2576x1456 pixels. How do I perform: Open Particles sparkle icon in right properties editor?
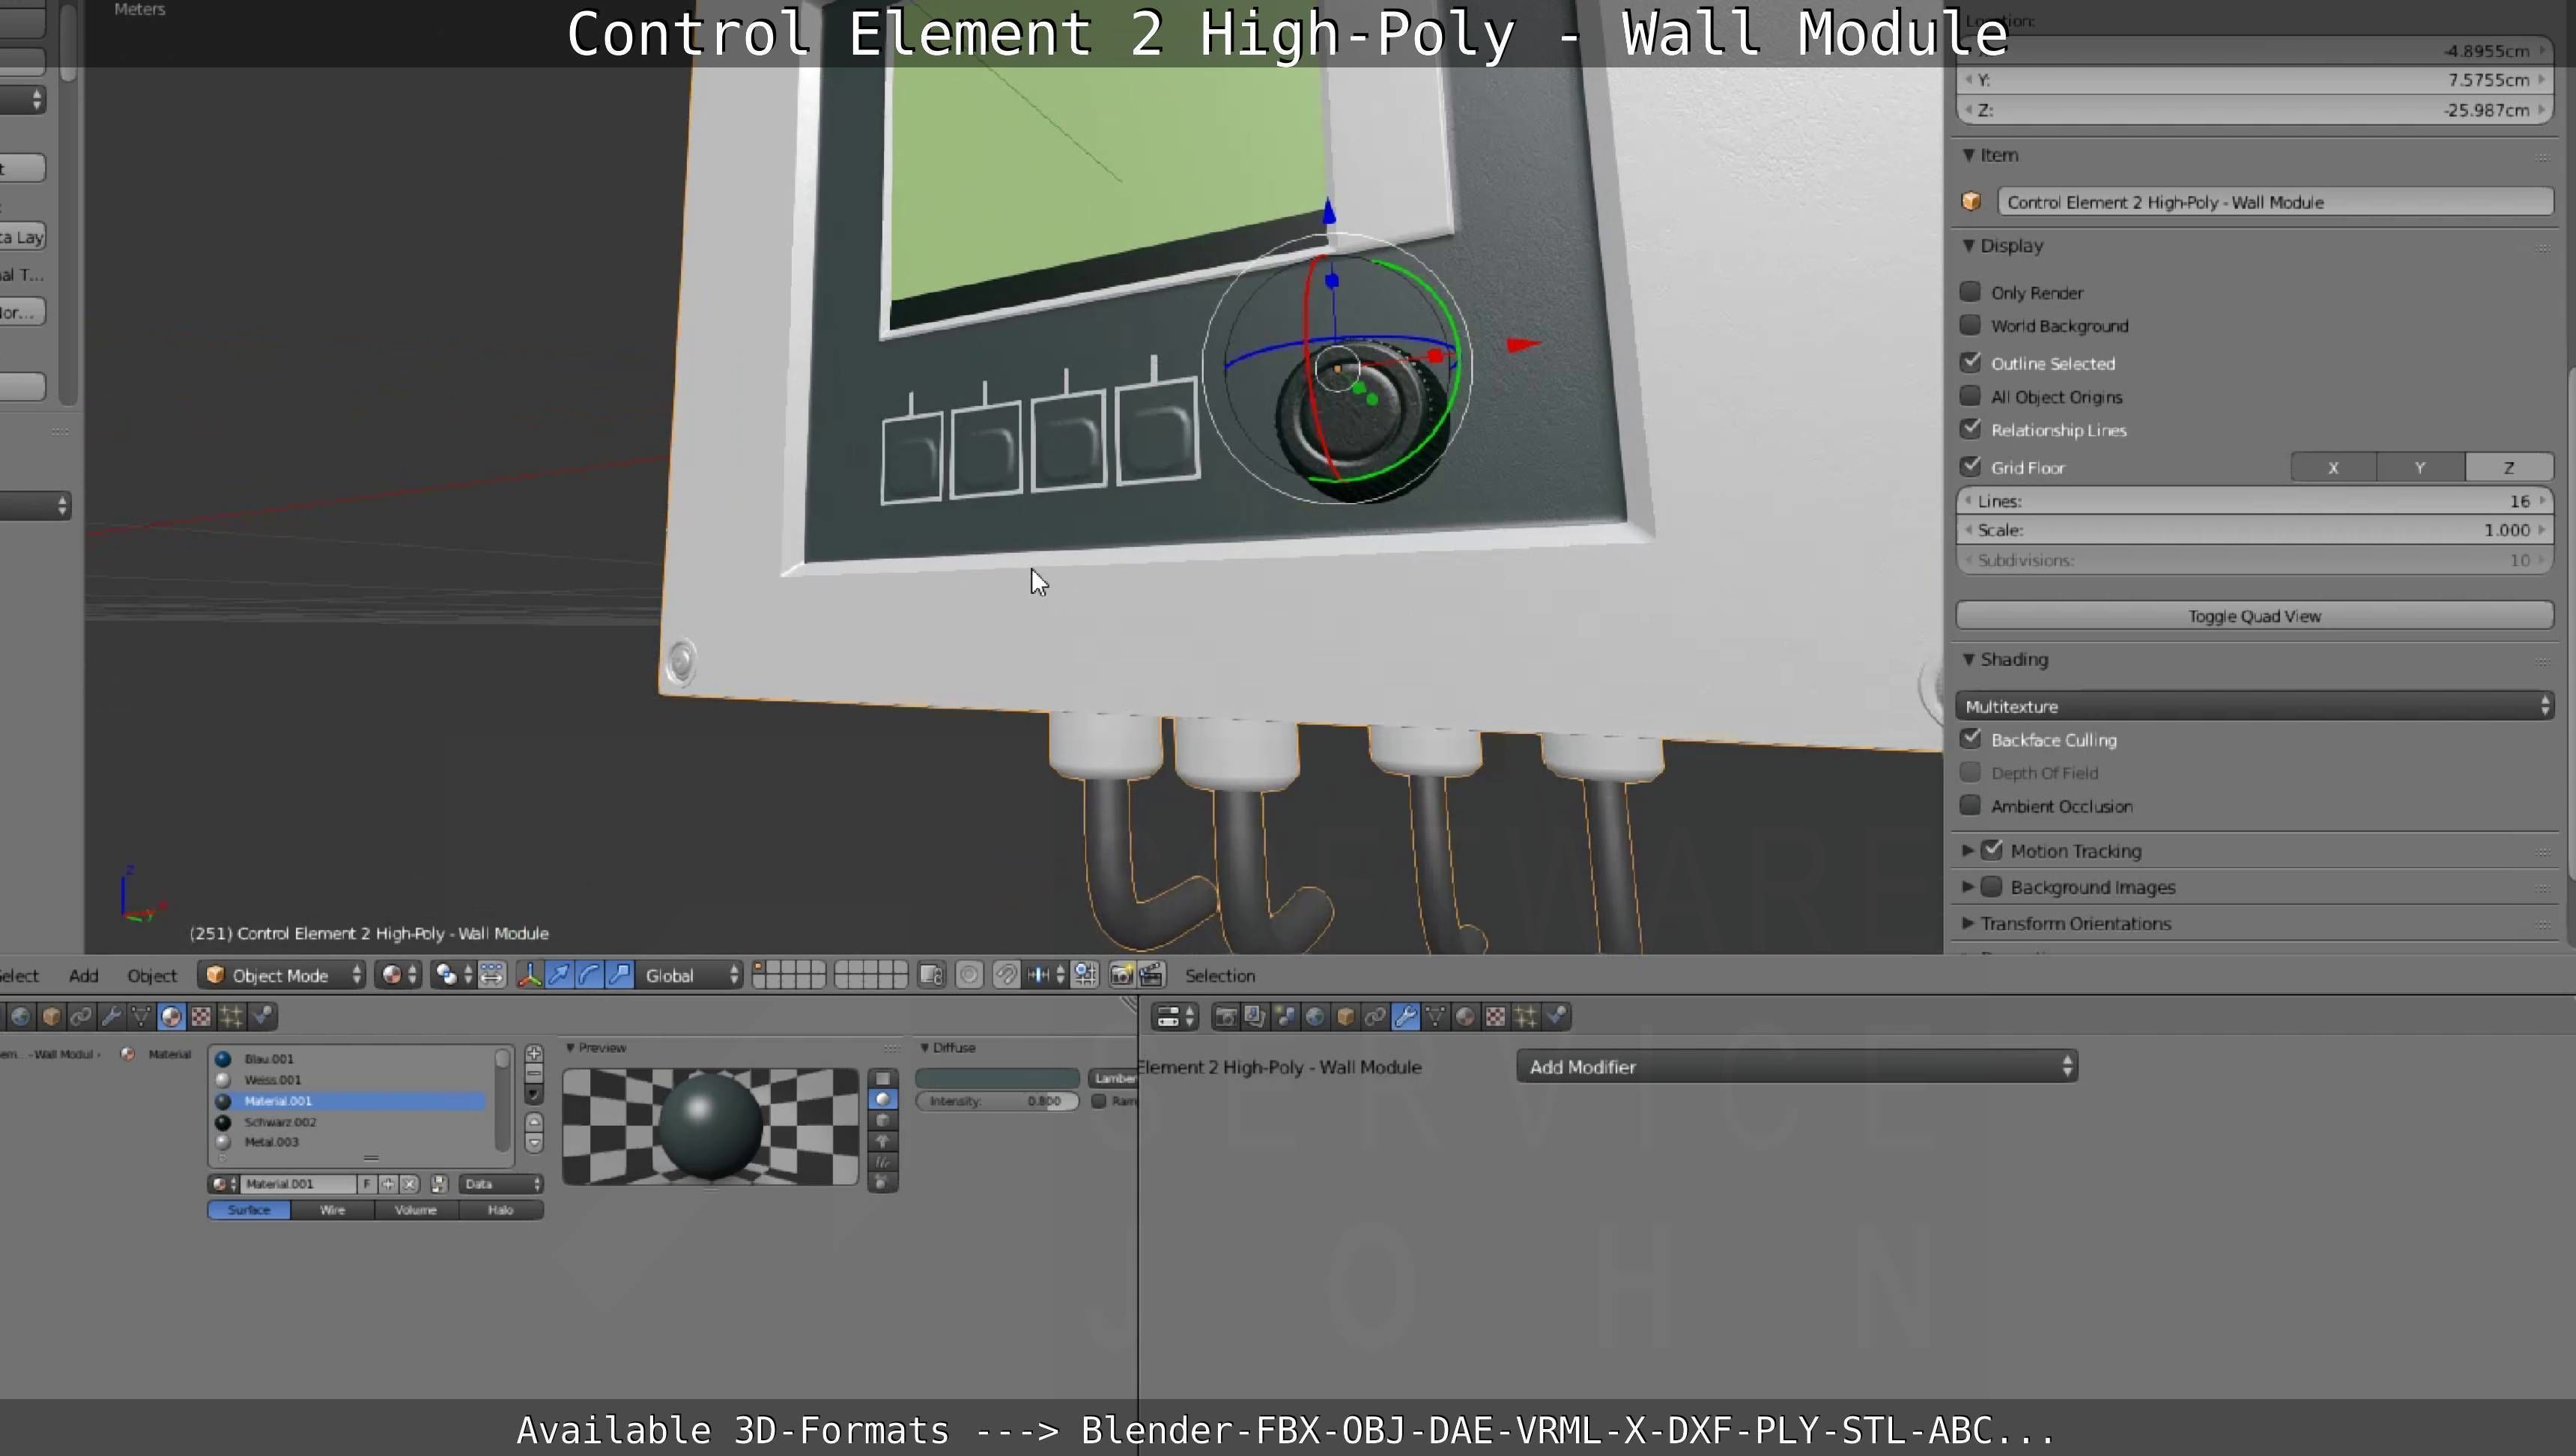pyautogui.click(x=1525, y=1017)
